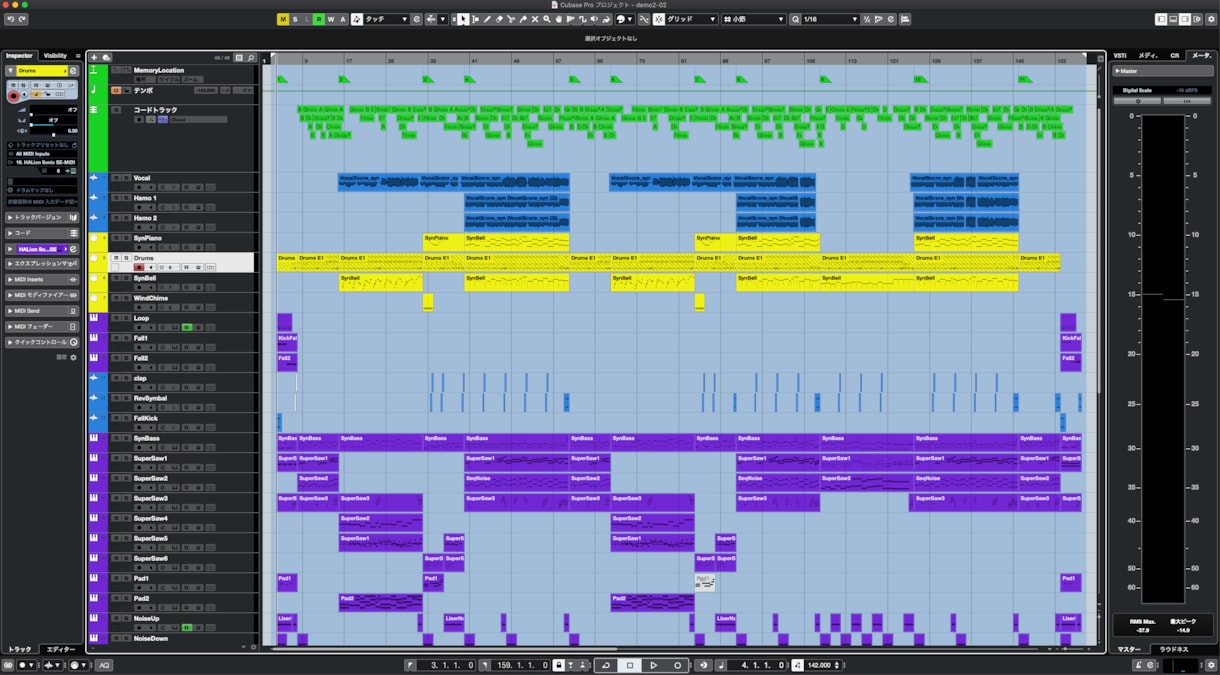Image resolution: width=1220 pixels, height=675 pixels.
Task: Toggle the Cycle loop button
Action: [605, 665]
